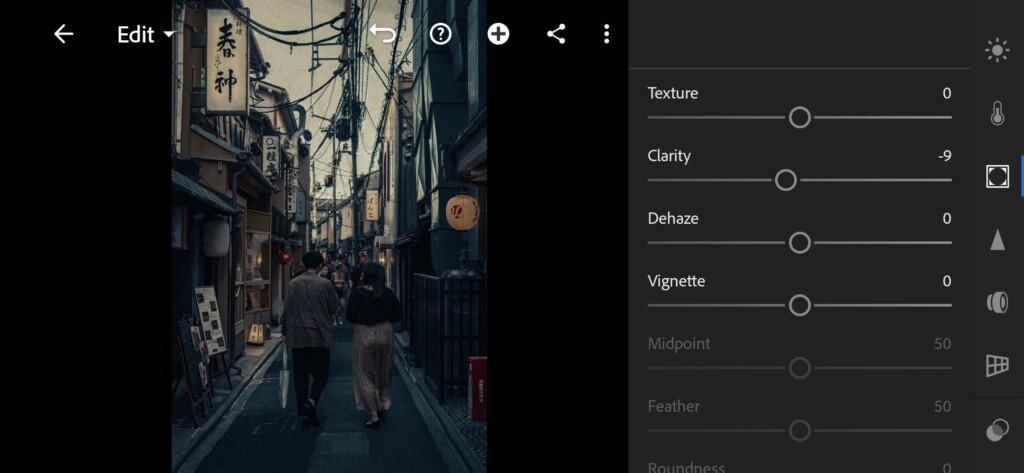The image size is (1024, 473).
Task: Click the Clarity slider handle
Action: click(786, 180)
